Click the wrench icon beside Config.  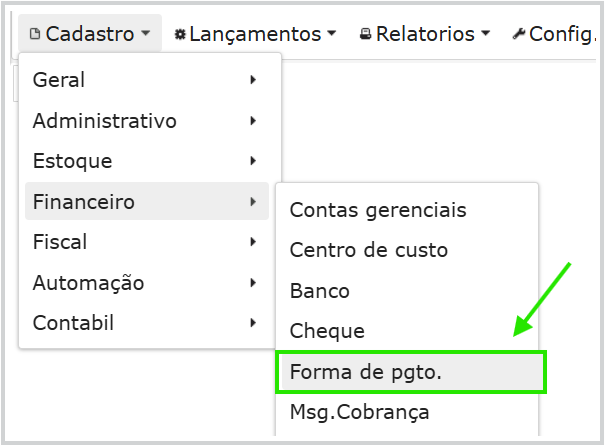point(518,35)
